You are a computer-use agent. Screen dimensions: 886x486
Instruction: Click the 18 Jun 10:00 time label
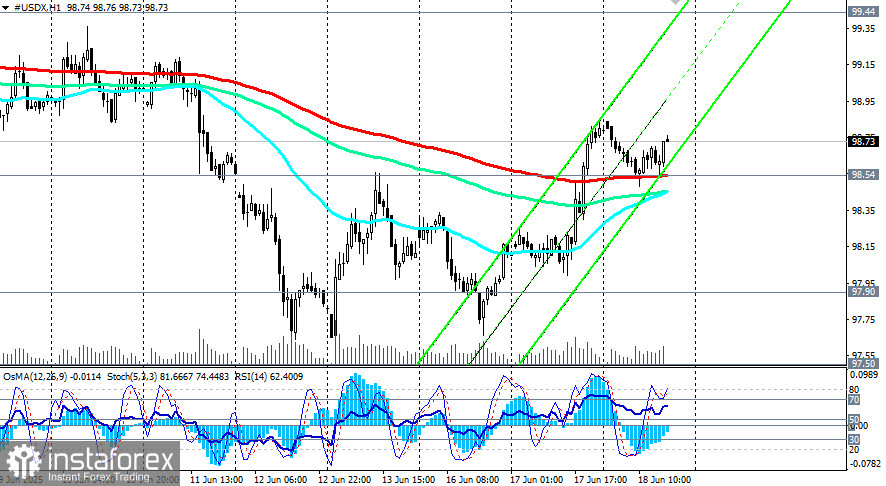pos(664,480)
